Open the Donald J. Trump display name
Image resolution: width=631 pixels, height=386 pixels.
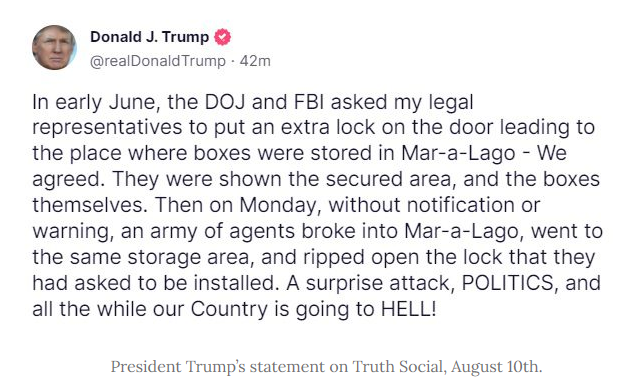coord(149,37)
